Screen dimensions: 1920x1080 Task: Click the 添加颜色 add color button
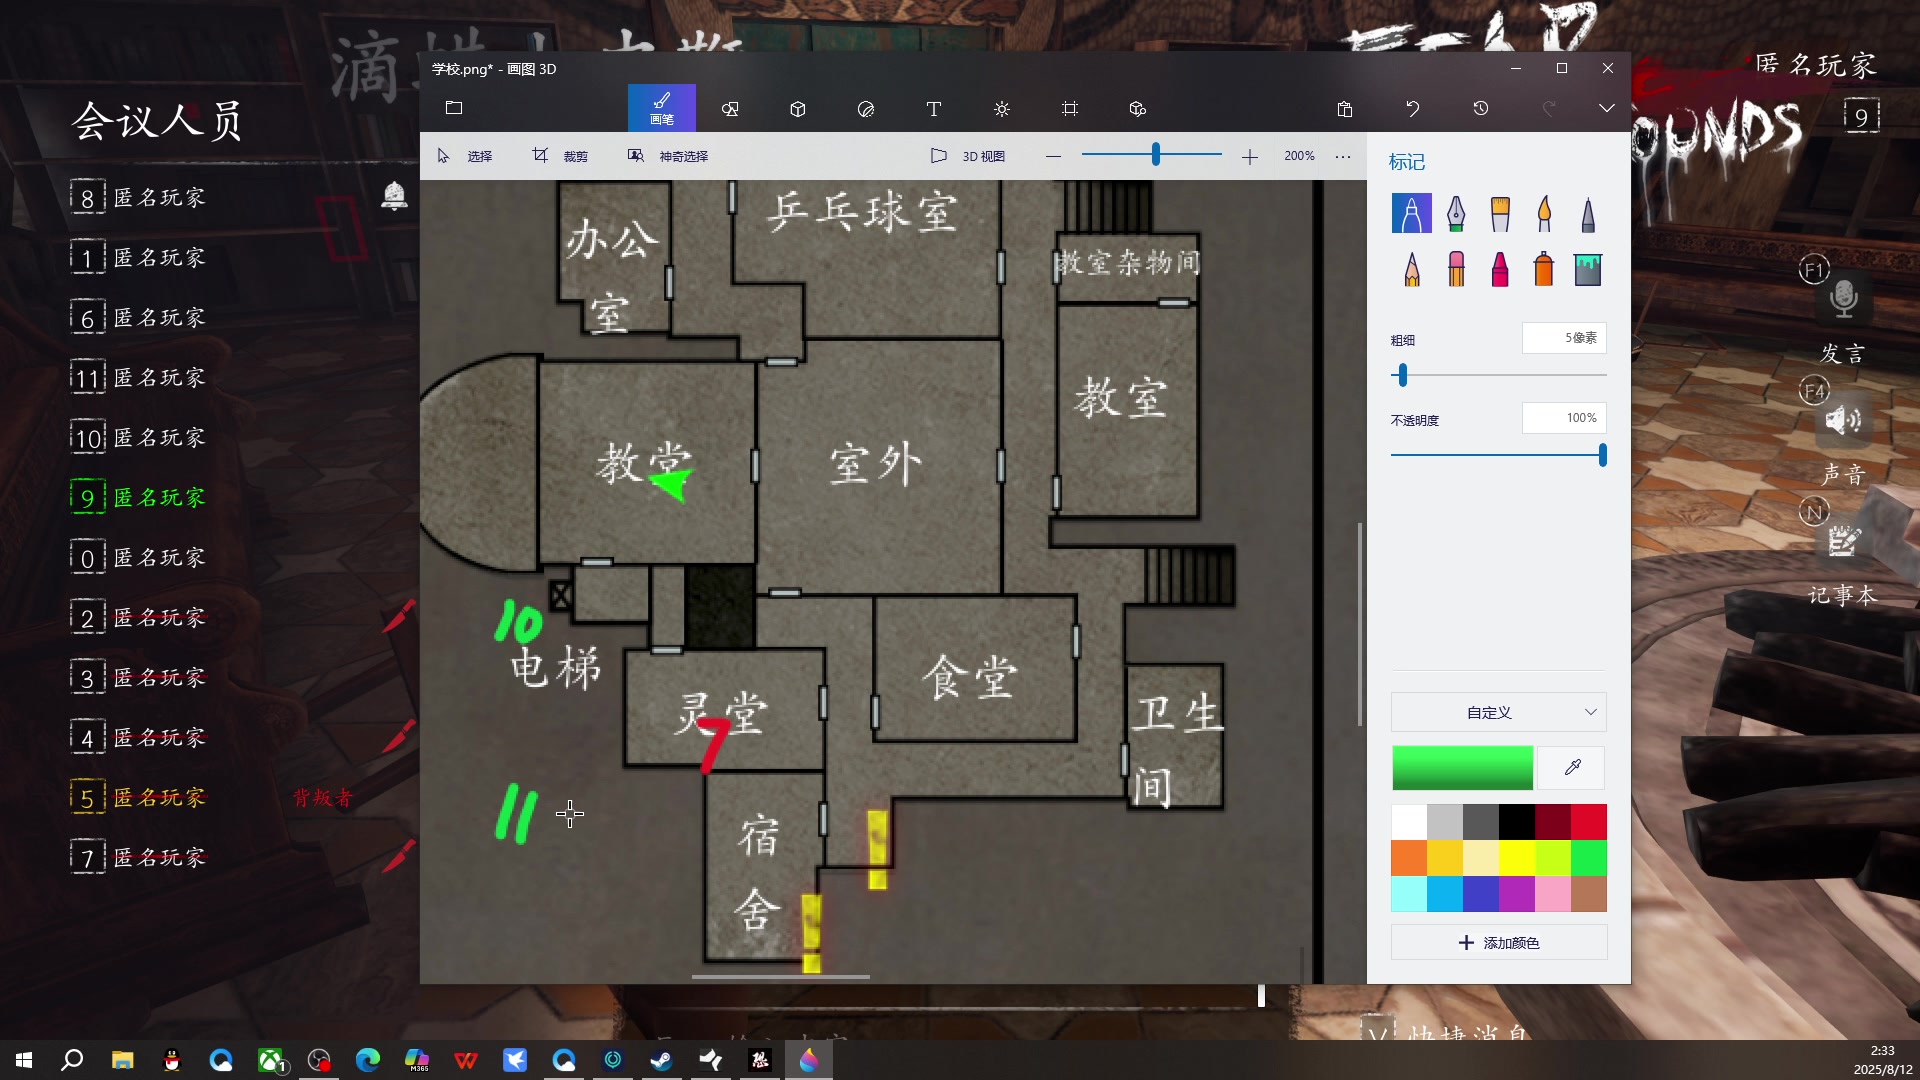tap(1499, 943)
